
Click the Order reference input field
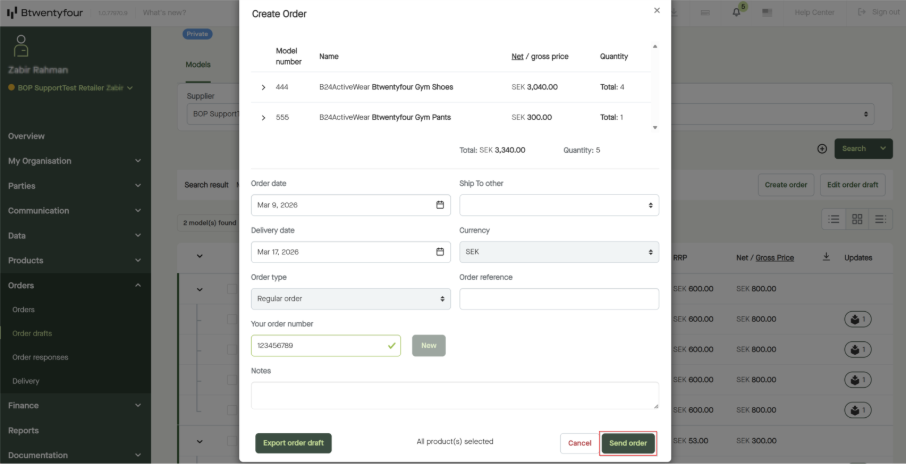(x=558, y=299)
